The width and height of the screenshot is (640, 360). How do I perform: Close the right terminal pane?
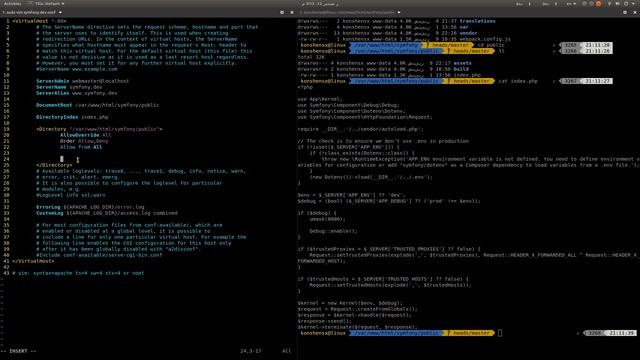pyautogui.click(x=635, y=13)
